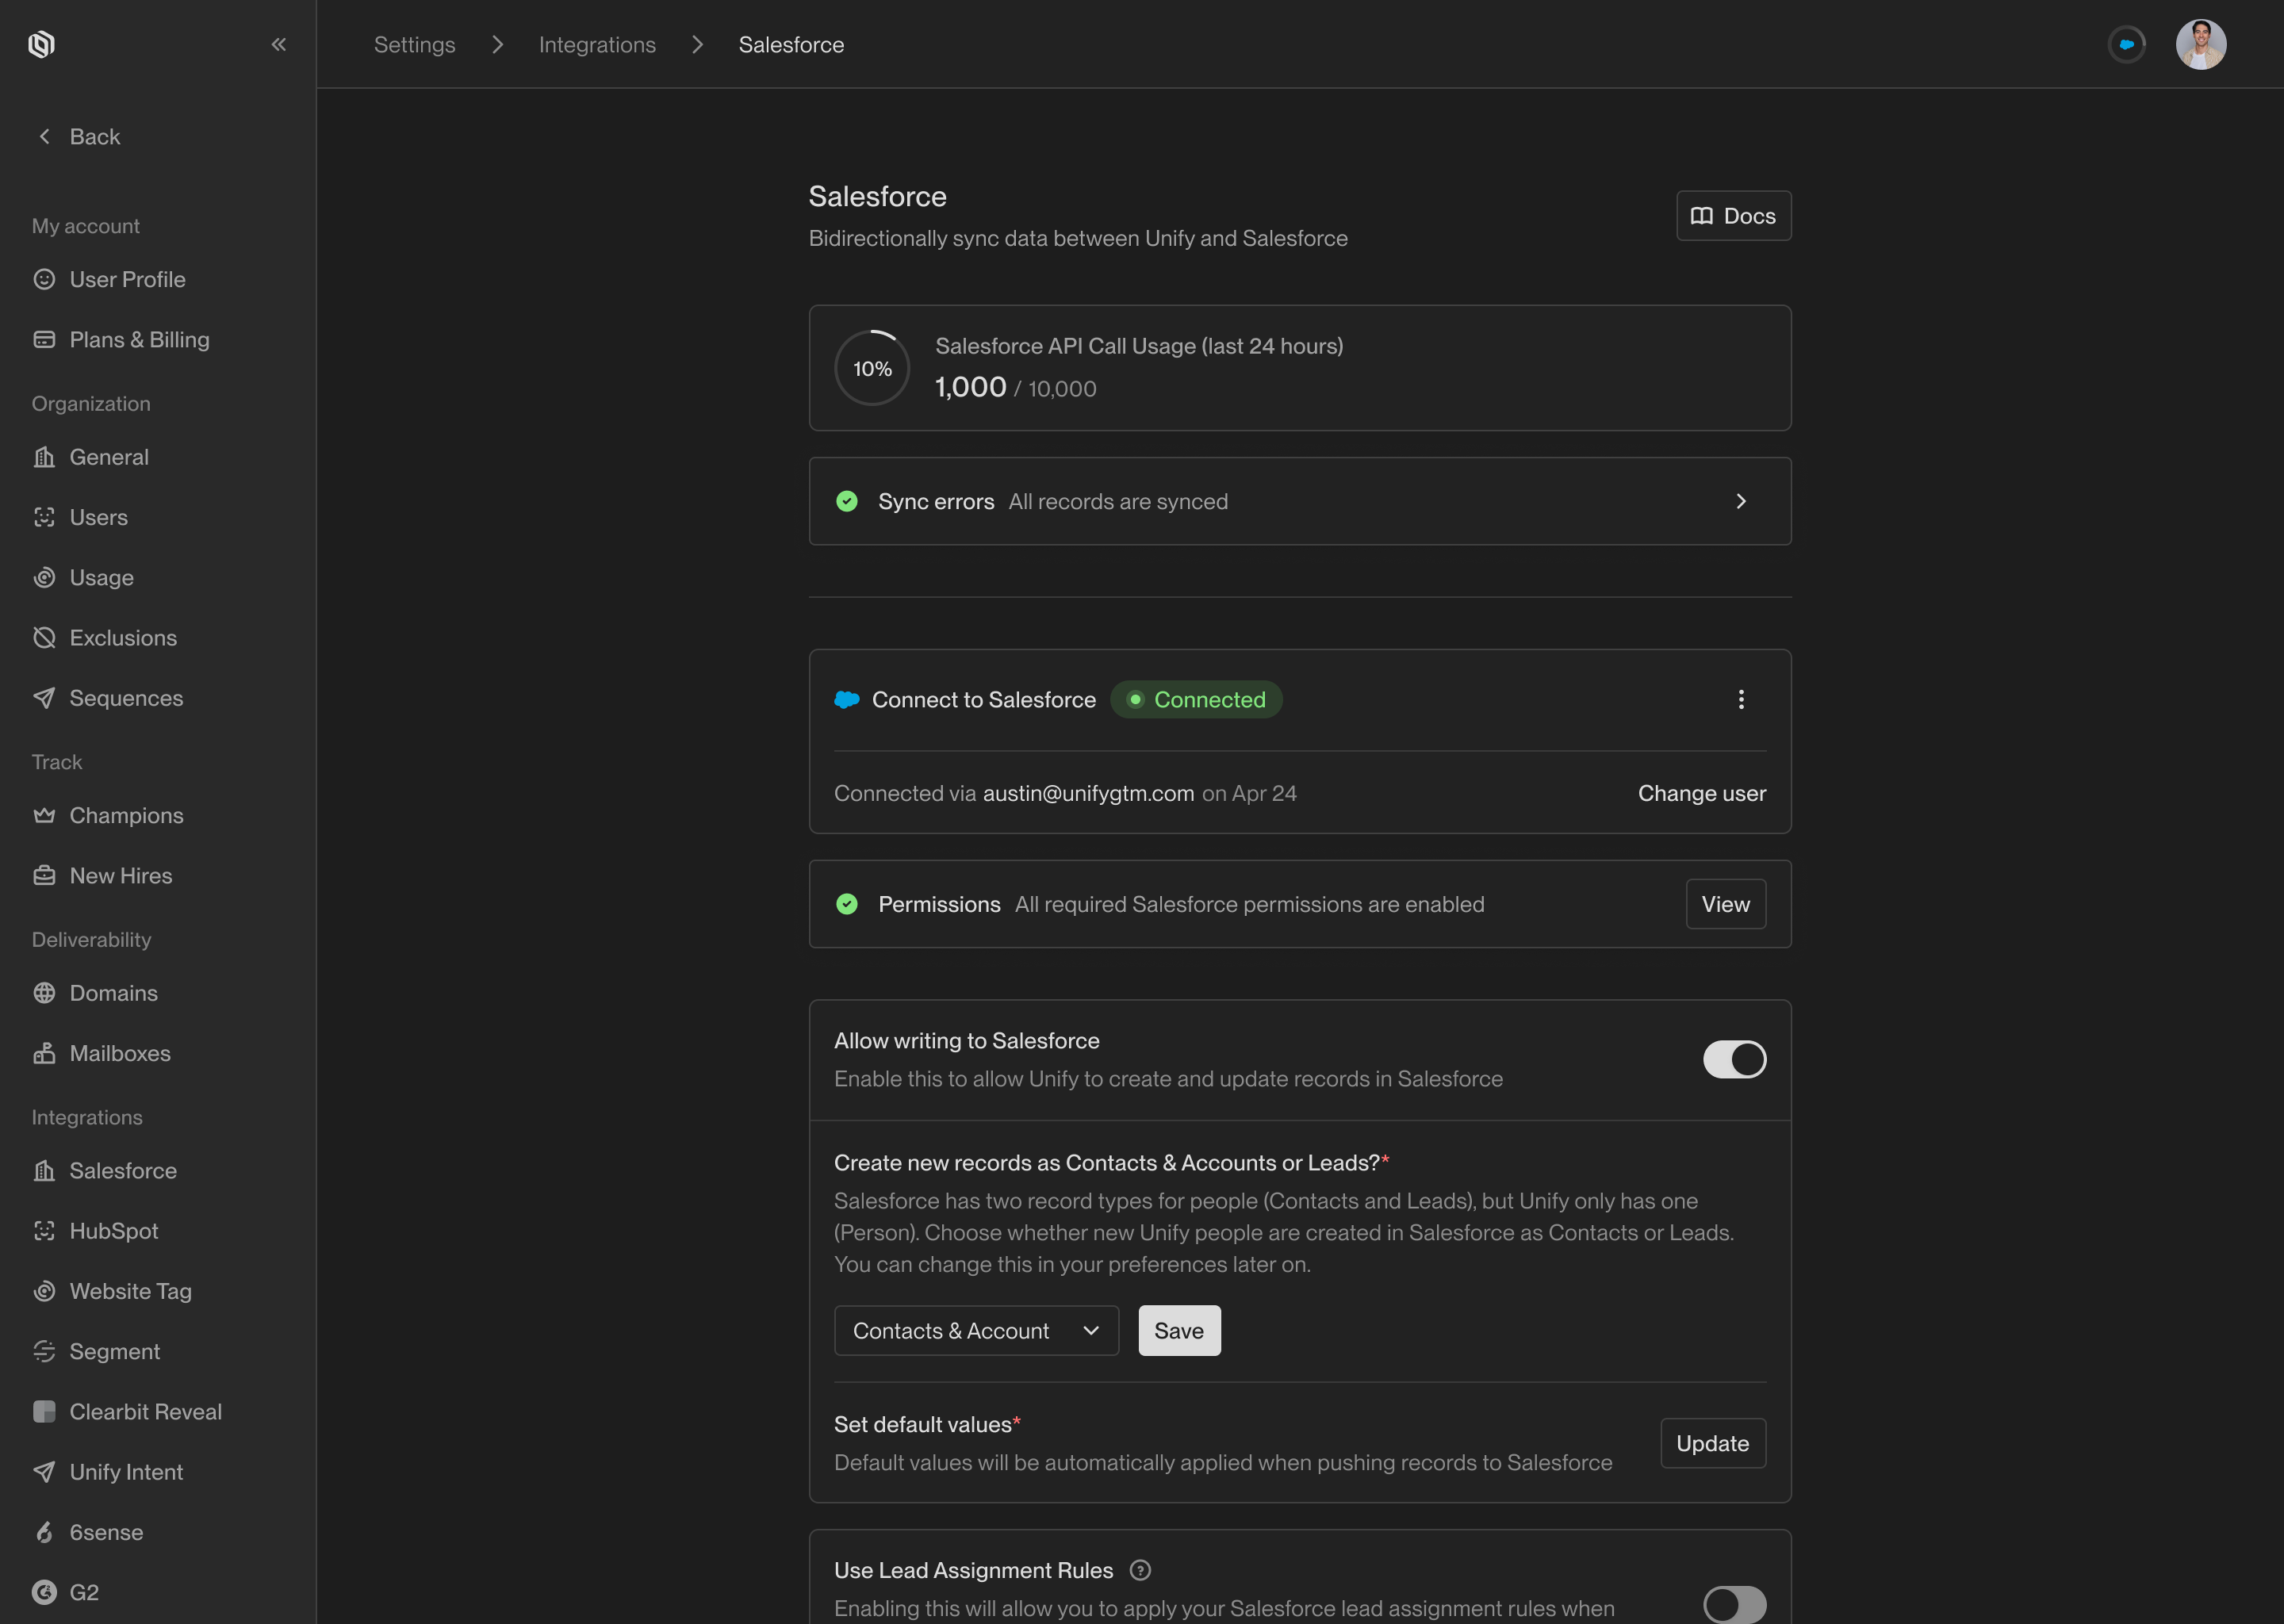Screen dimensions: 2284x1624
Task: Click the 10% API usage progress ring
Action: (x=872, y=368)
